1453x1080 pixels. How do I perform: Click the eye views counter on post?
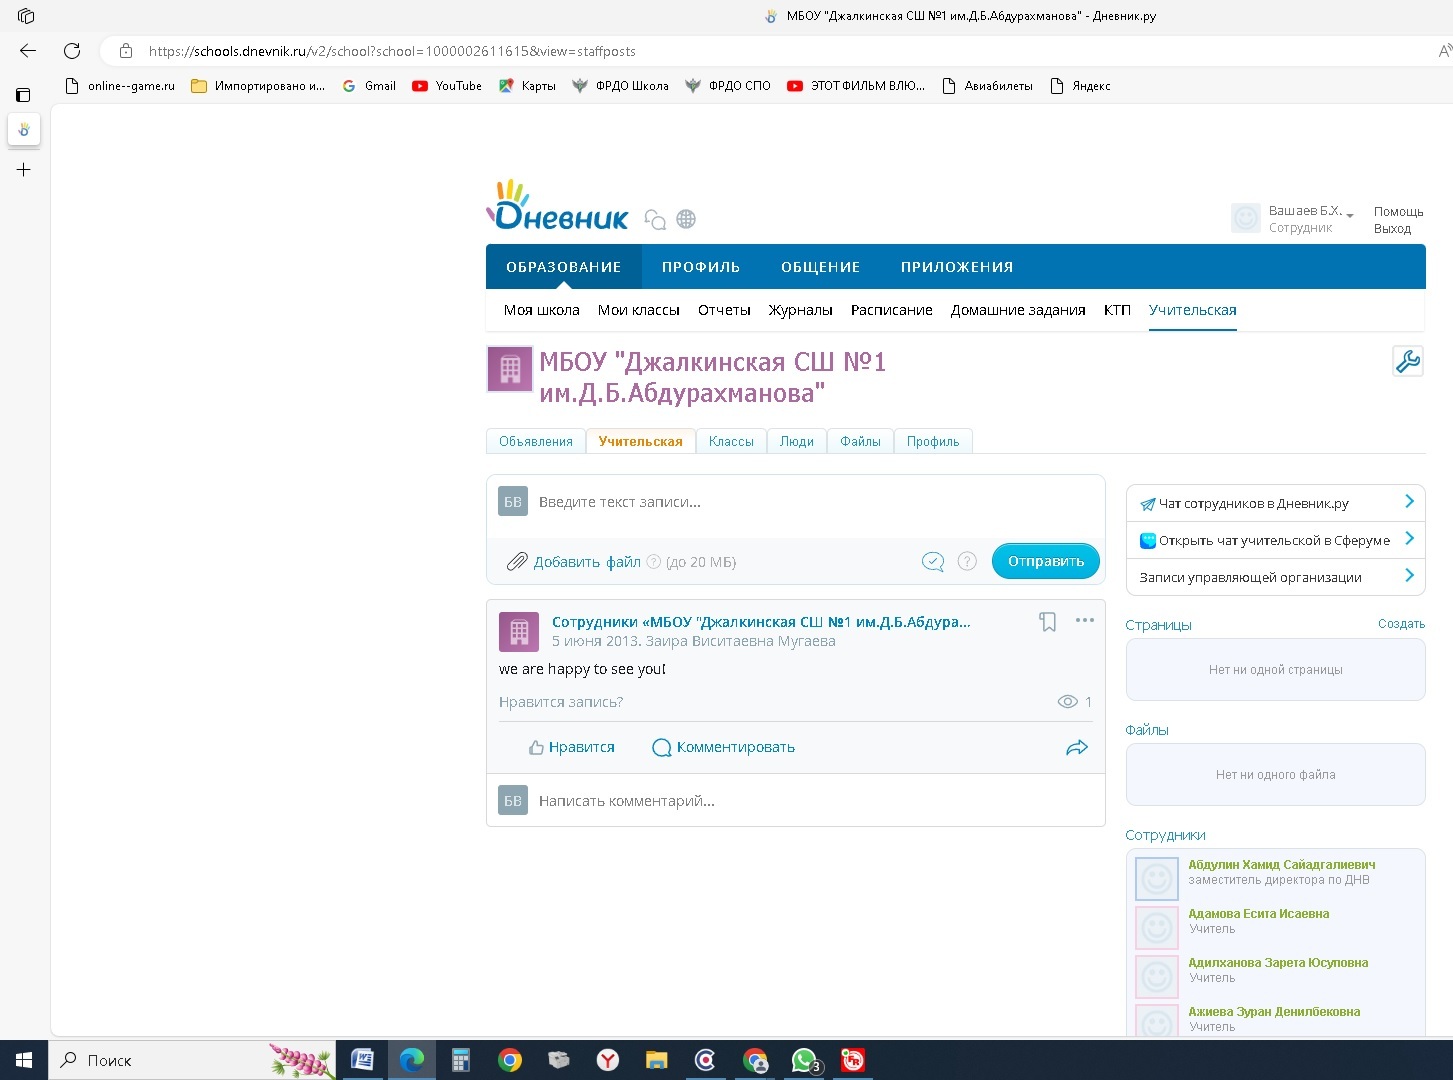pyautogui.click(x=1068, y=702)
